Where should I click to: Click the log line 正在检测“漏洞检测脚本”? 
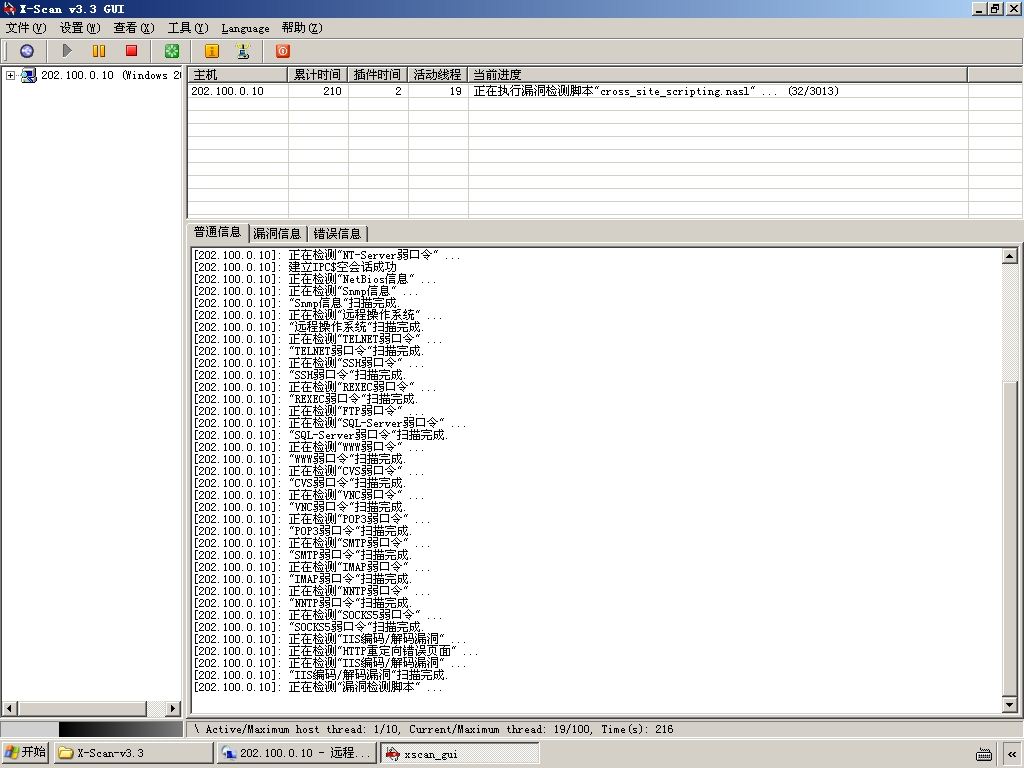click(x=318, y=687)
